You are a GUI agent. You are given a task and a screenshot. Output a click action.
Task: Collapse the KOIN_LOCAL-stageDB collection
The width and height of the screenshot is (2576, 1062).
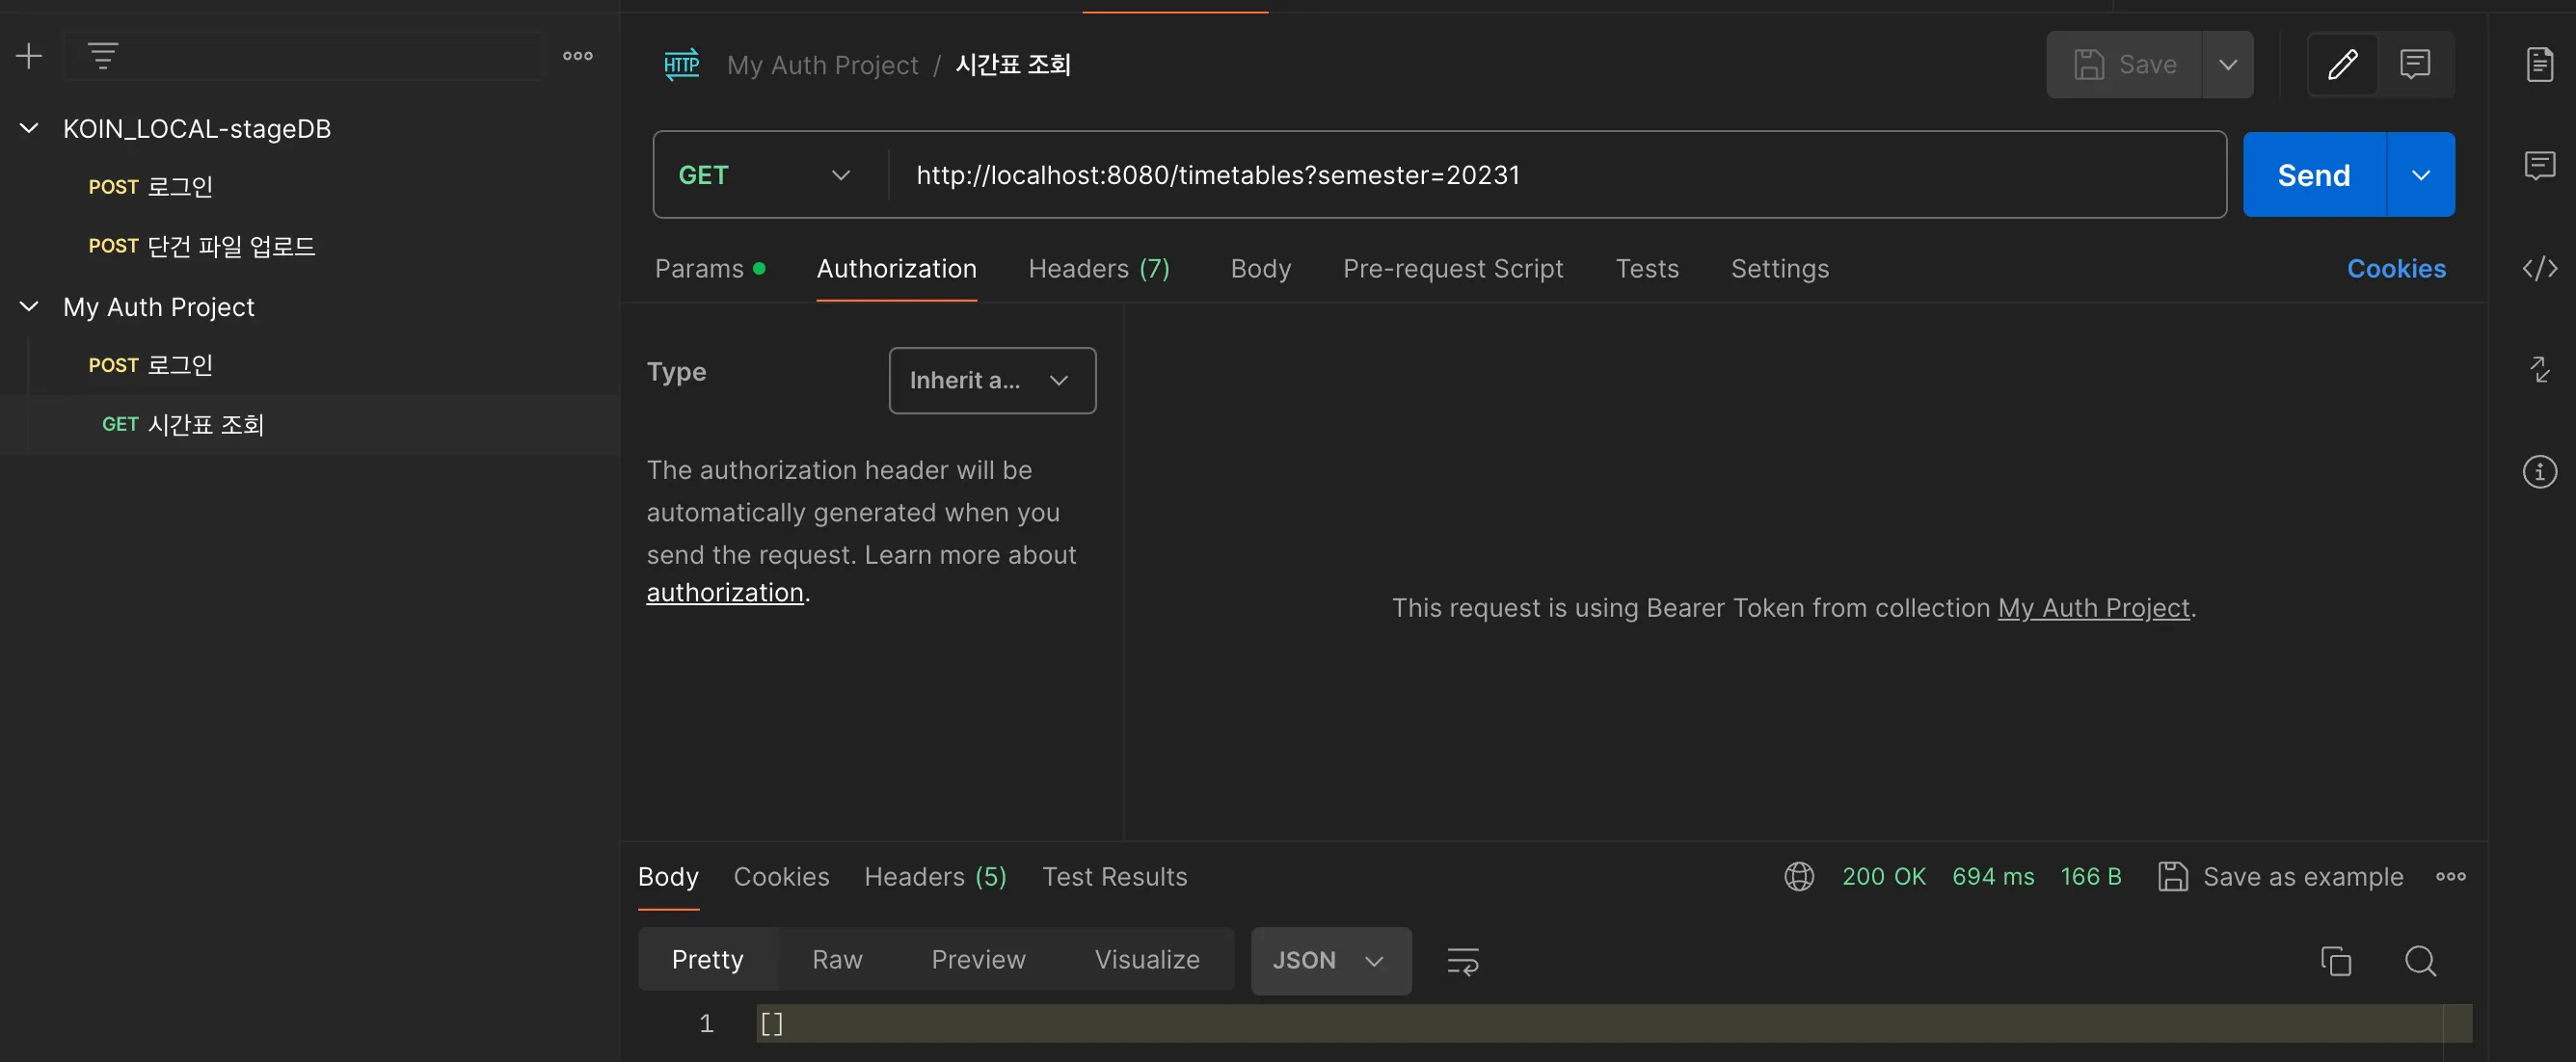[29, 128]
